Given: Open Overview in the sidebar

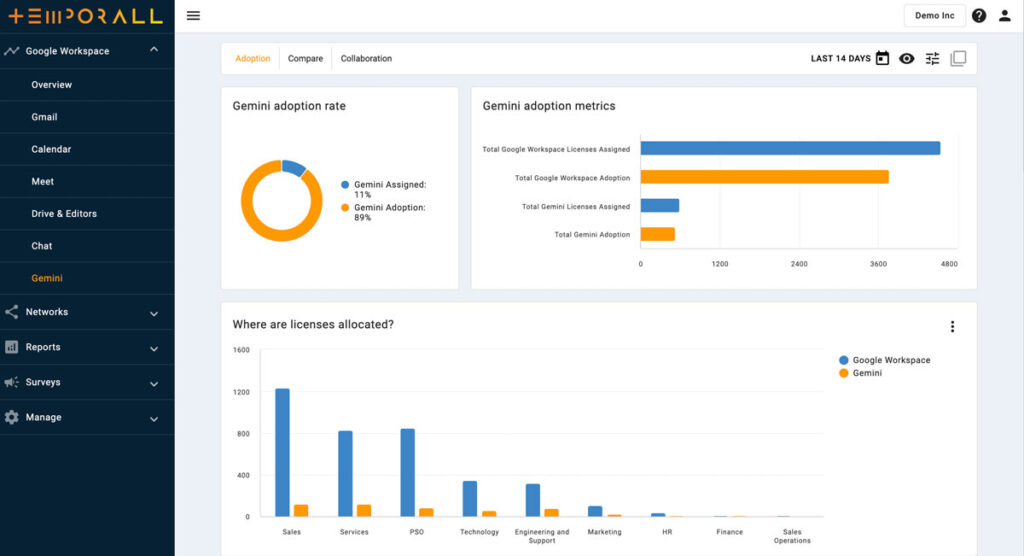Looking at the screenshot, I should (52, 84).
